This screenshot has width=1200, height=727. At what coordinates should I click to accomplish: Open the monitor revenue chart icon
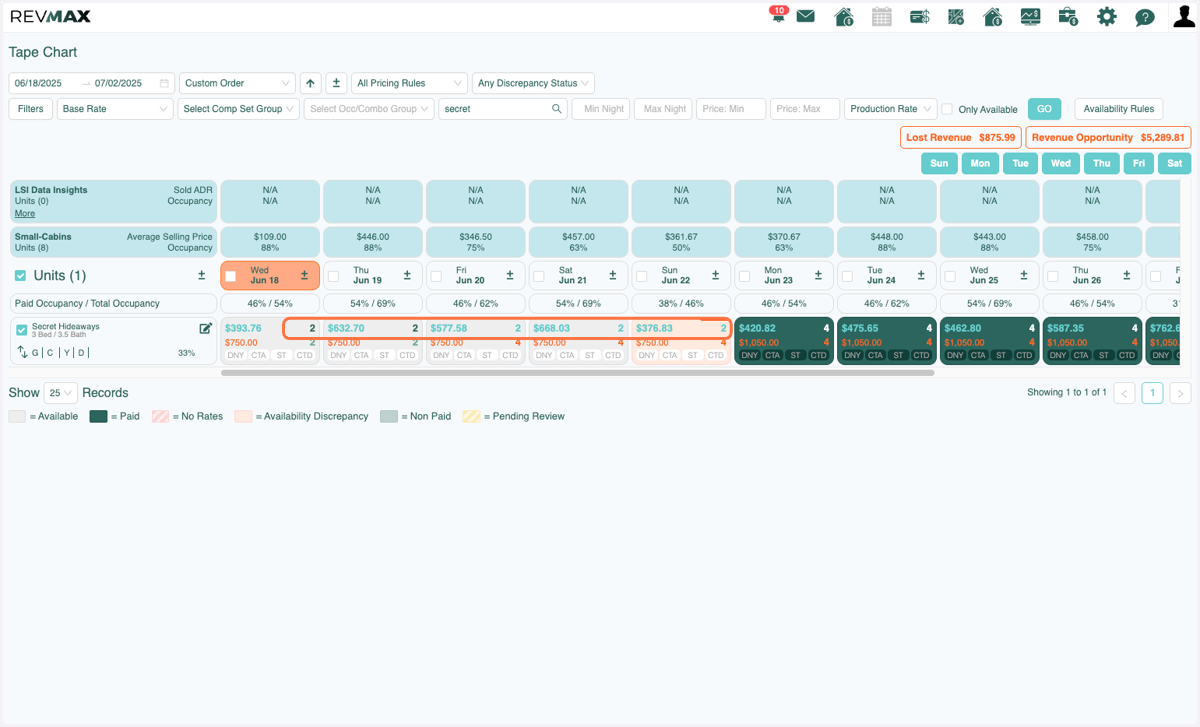point(1030,16)
